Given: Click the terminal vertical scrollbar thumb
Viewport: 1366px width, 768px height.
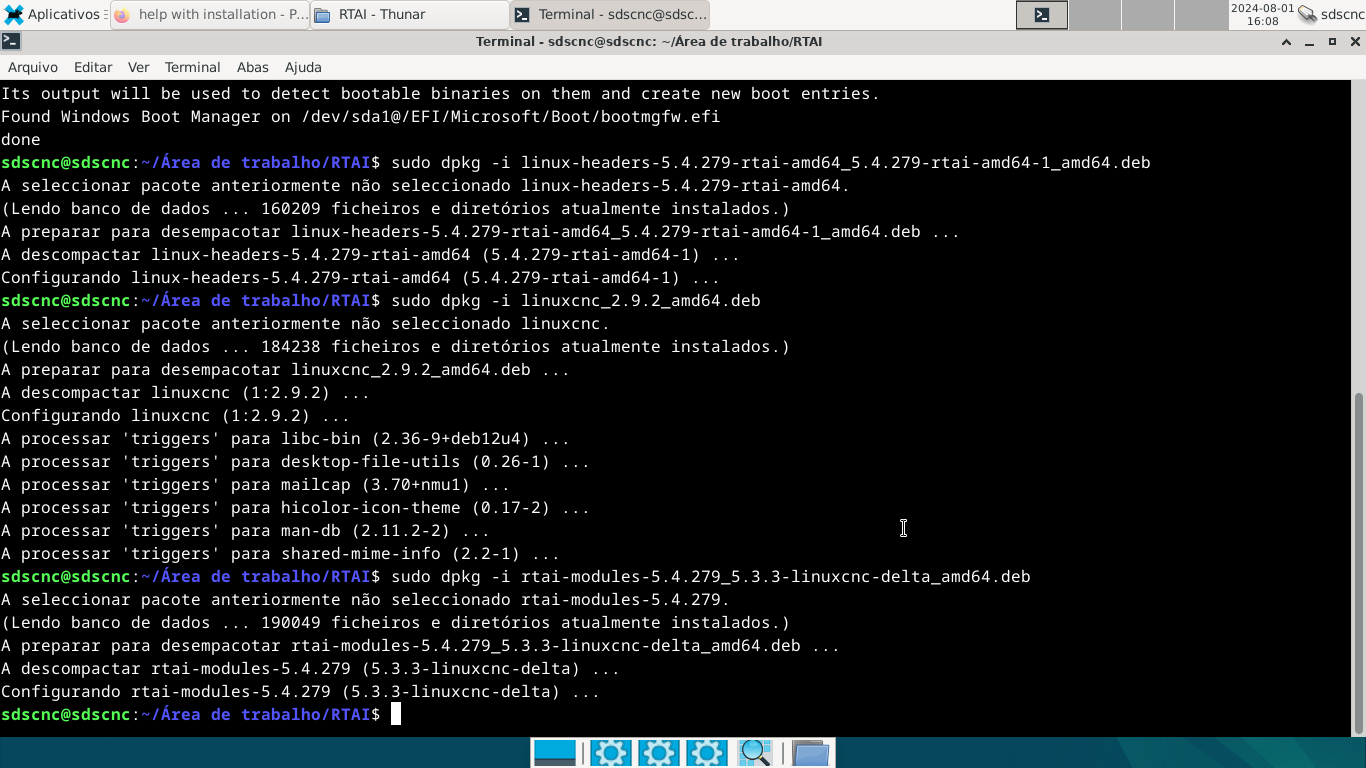Looking at the screenshot, I should coord(1358,563).
